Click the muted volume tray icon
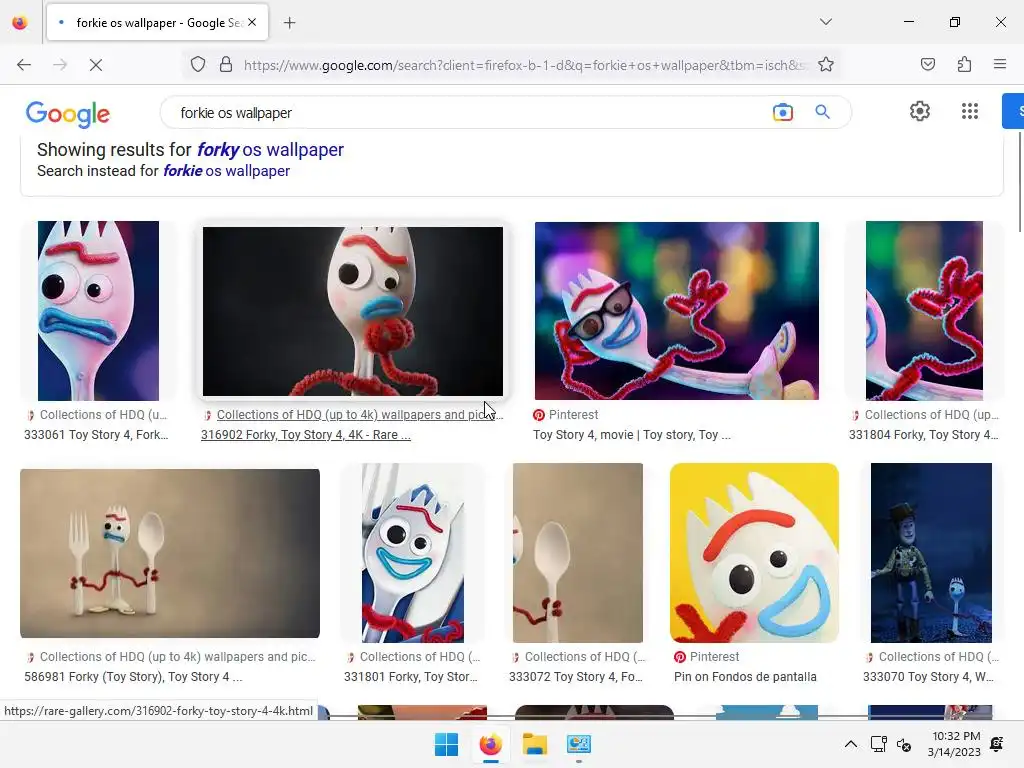 point(904,744)
